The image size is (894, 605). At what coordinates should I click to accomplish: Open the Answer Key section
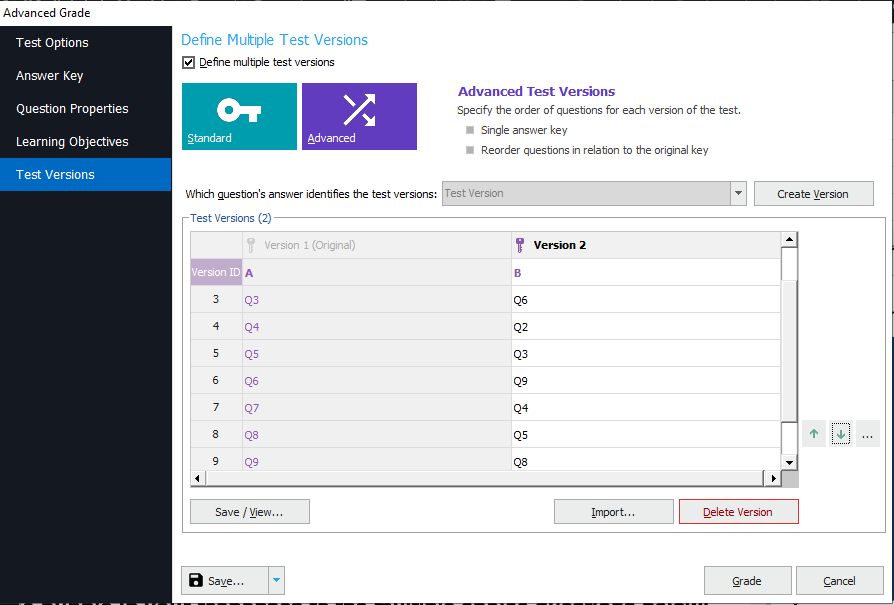tap(50, 76)
